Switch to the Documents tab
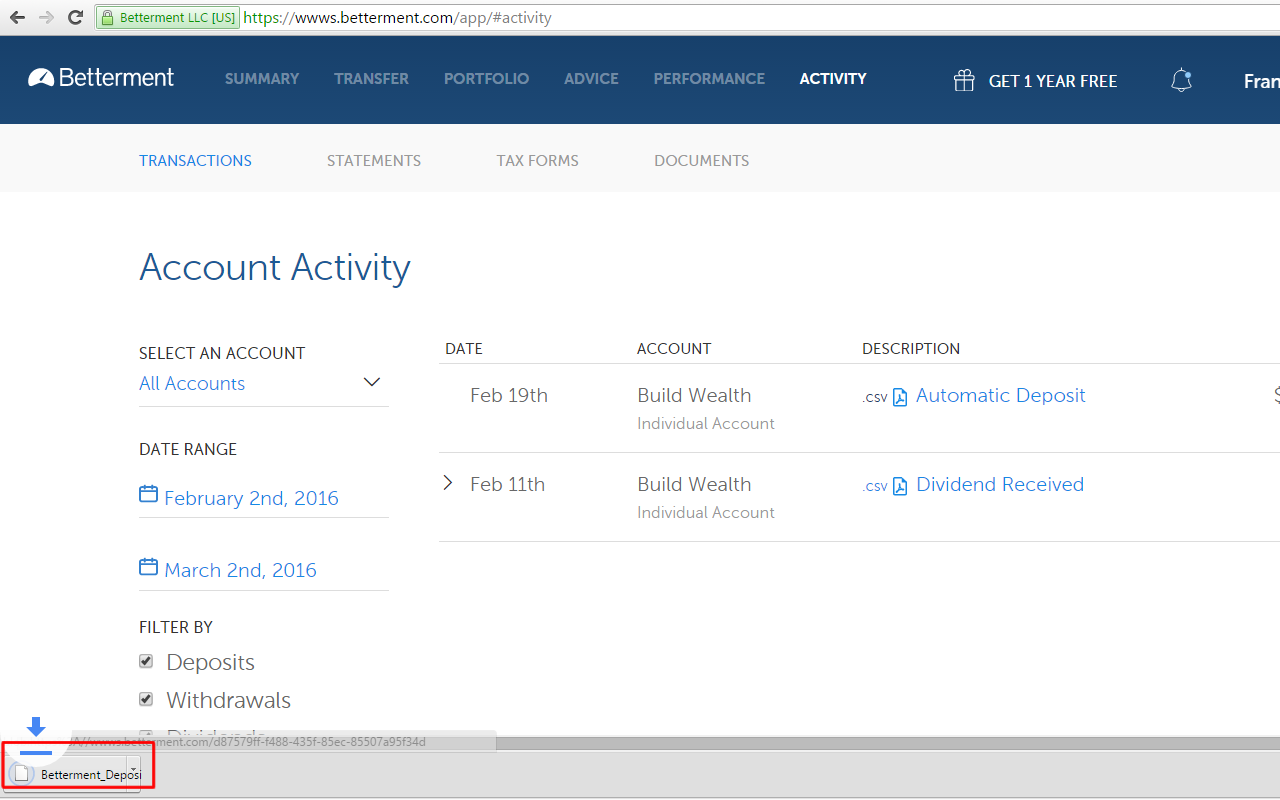This screenshot has width=1280, height=800. (x=702, y=161)
